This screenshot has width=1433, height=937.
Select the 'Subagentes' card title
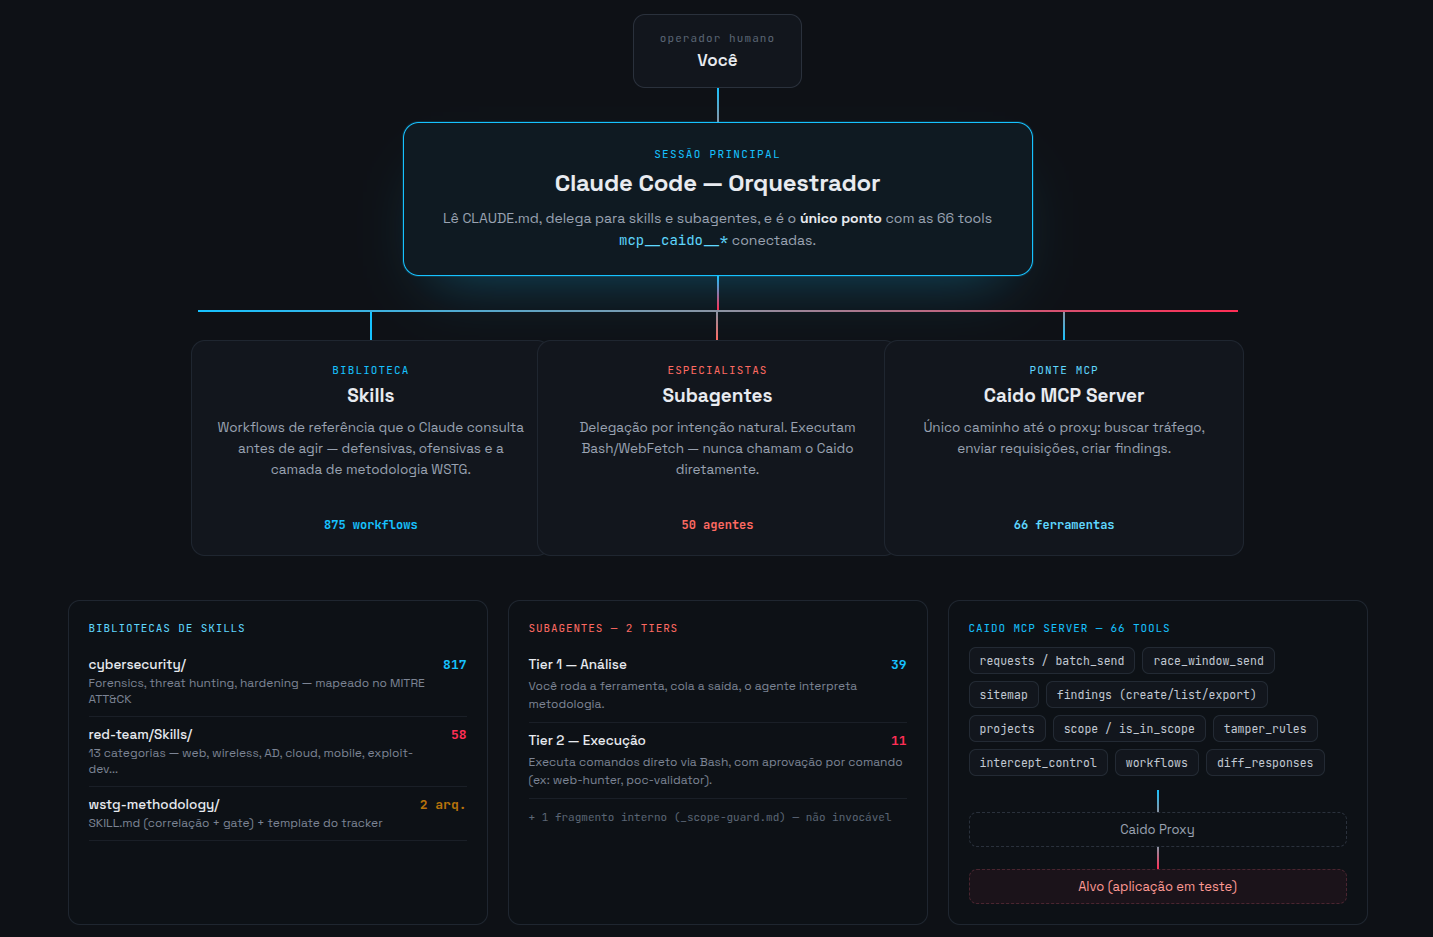click(717, 395)
